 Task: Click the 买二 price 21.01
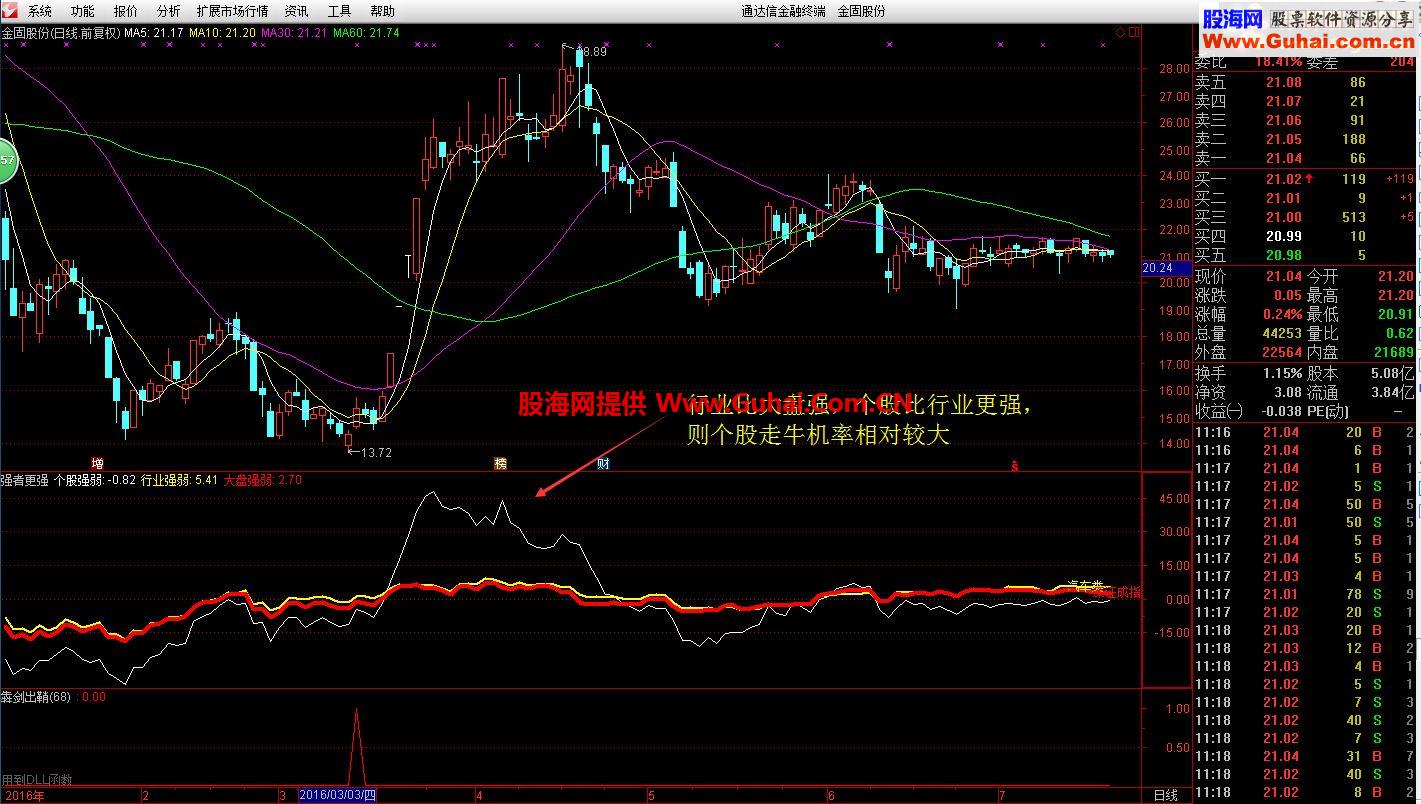point(1283,198)
